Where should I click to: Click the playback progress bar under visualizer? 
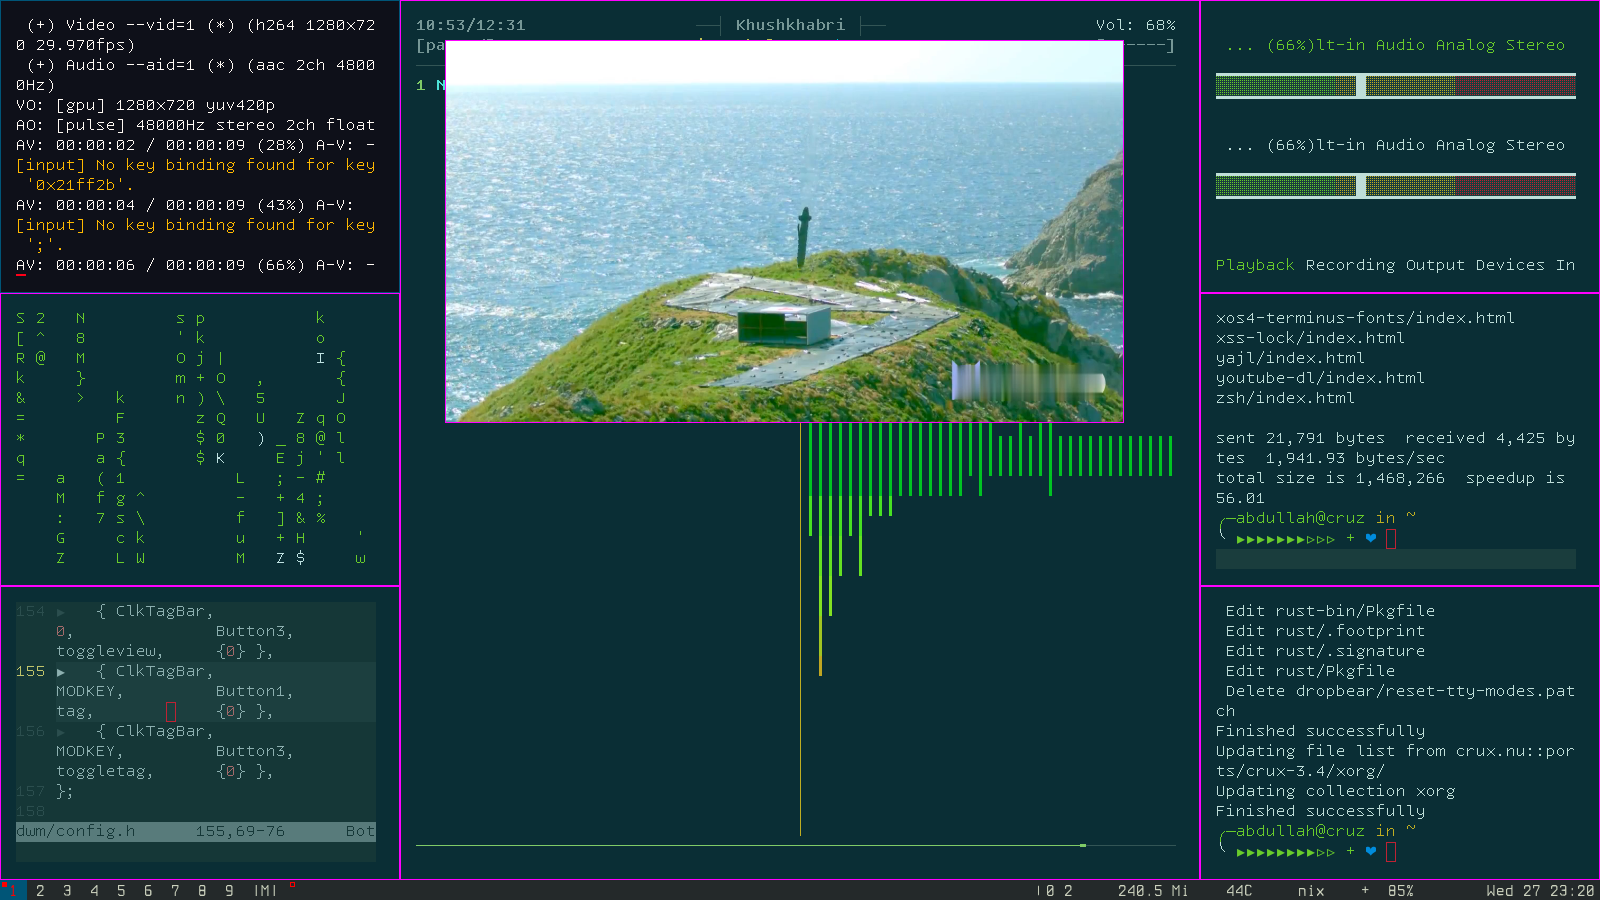pos(795,846)
